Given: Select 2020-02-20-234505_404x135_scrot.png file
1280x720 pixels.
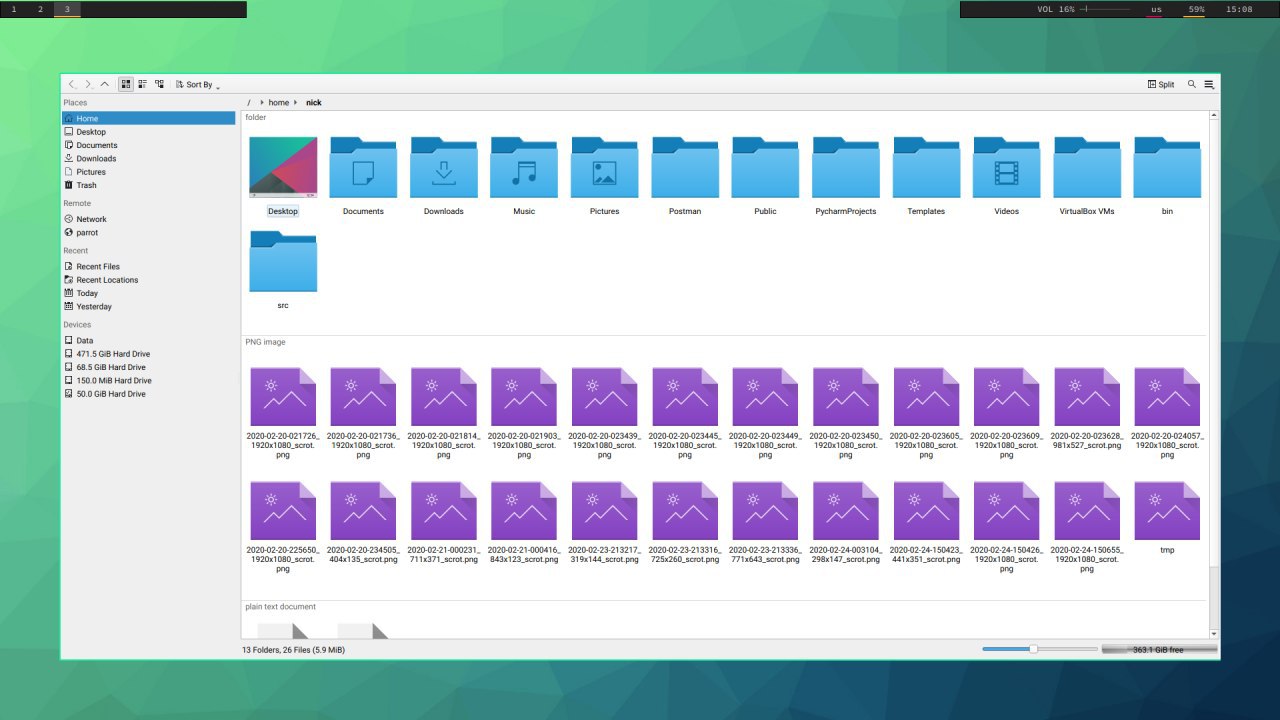Looking at the screenshot, I should point(363,511).
